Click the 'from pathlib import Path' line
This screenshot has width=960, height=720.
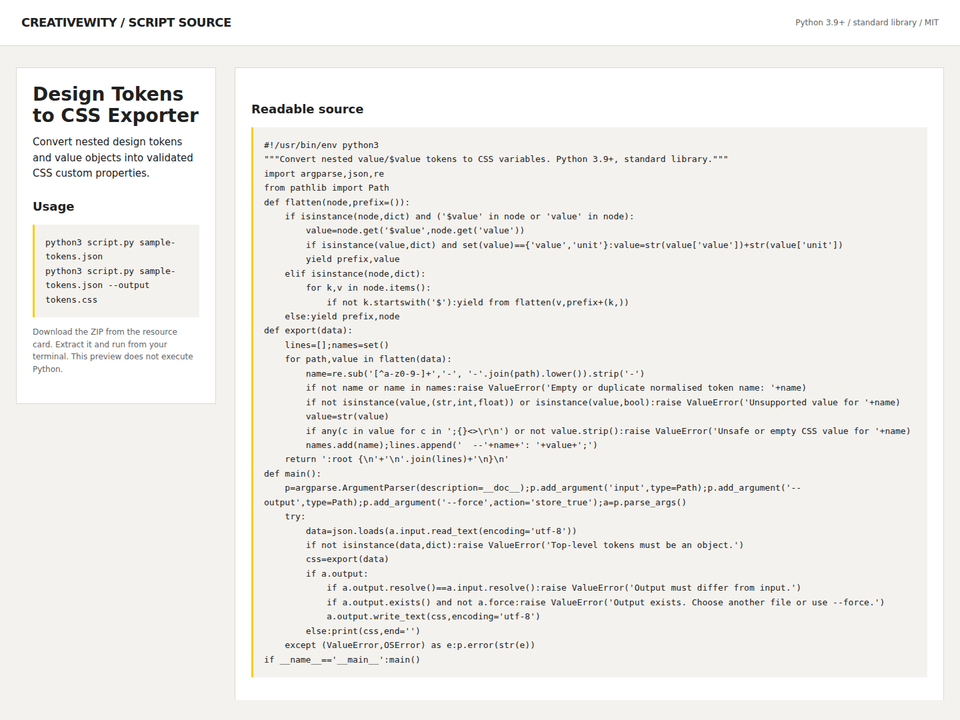(326, 188)
